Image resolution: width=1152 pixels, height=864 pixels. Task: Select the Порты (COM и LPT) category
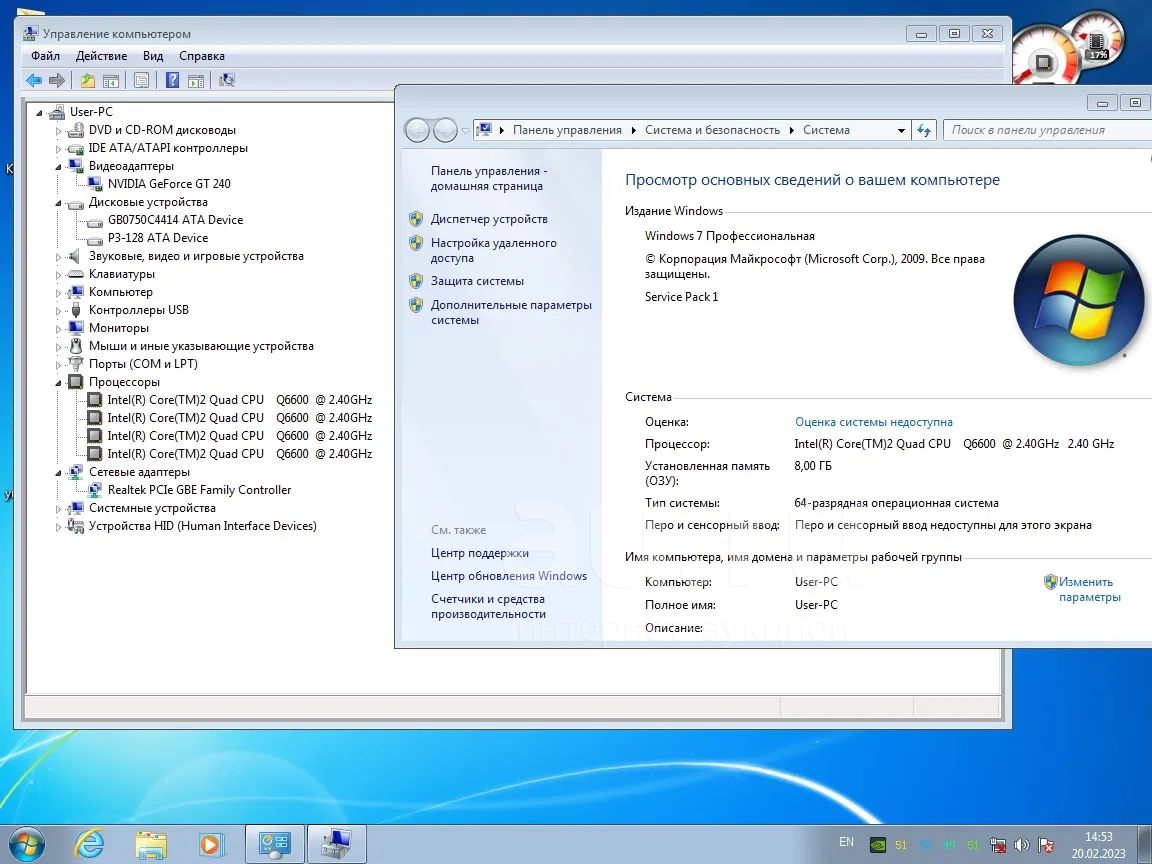point(143,364)
